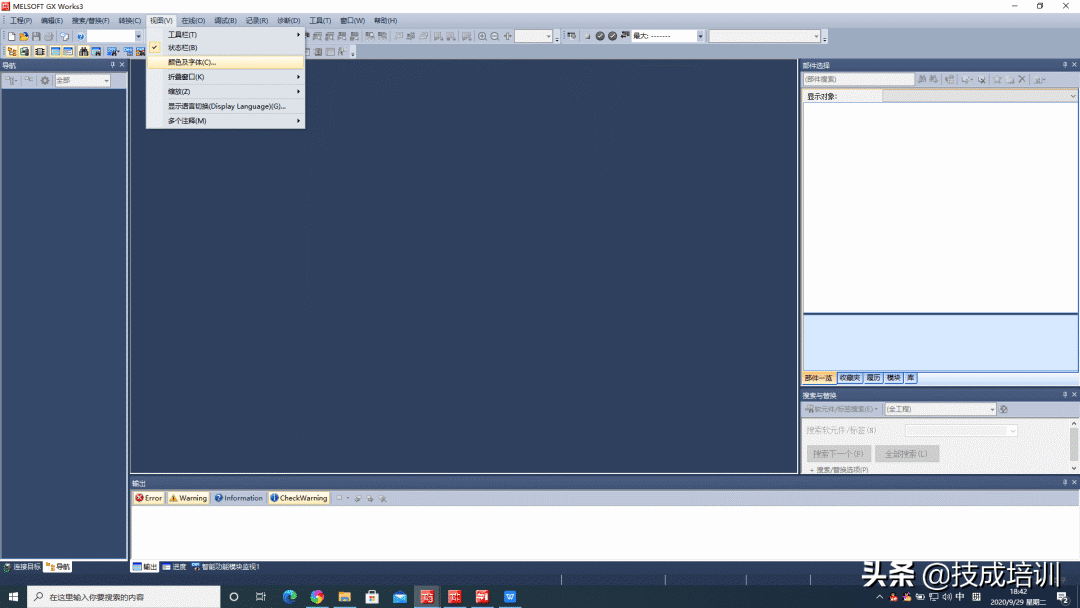
Task: Expand 搜索/替换选项(P) in search panel
Action: 839,470
